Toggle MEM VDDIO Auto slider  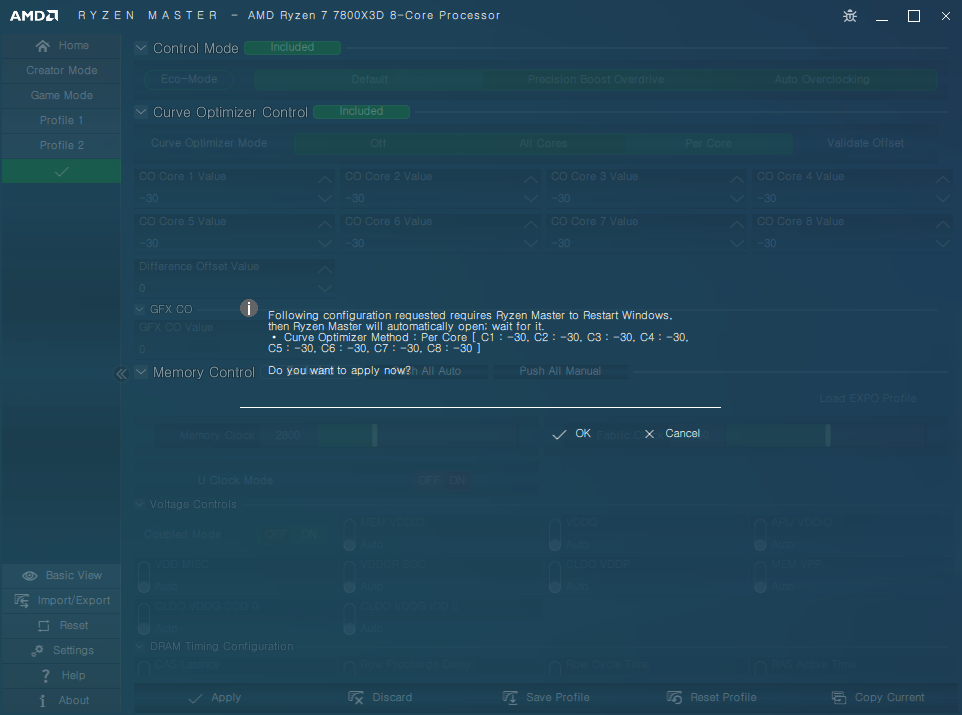click(350, 535)
